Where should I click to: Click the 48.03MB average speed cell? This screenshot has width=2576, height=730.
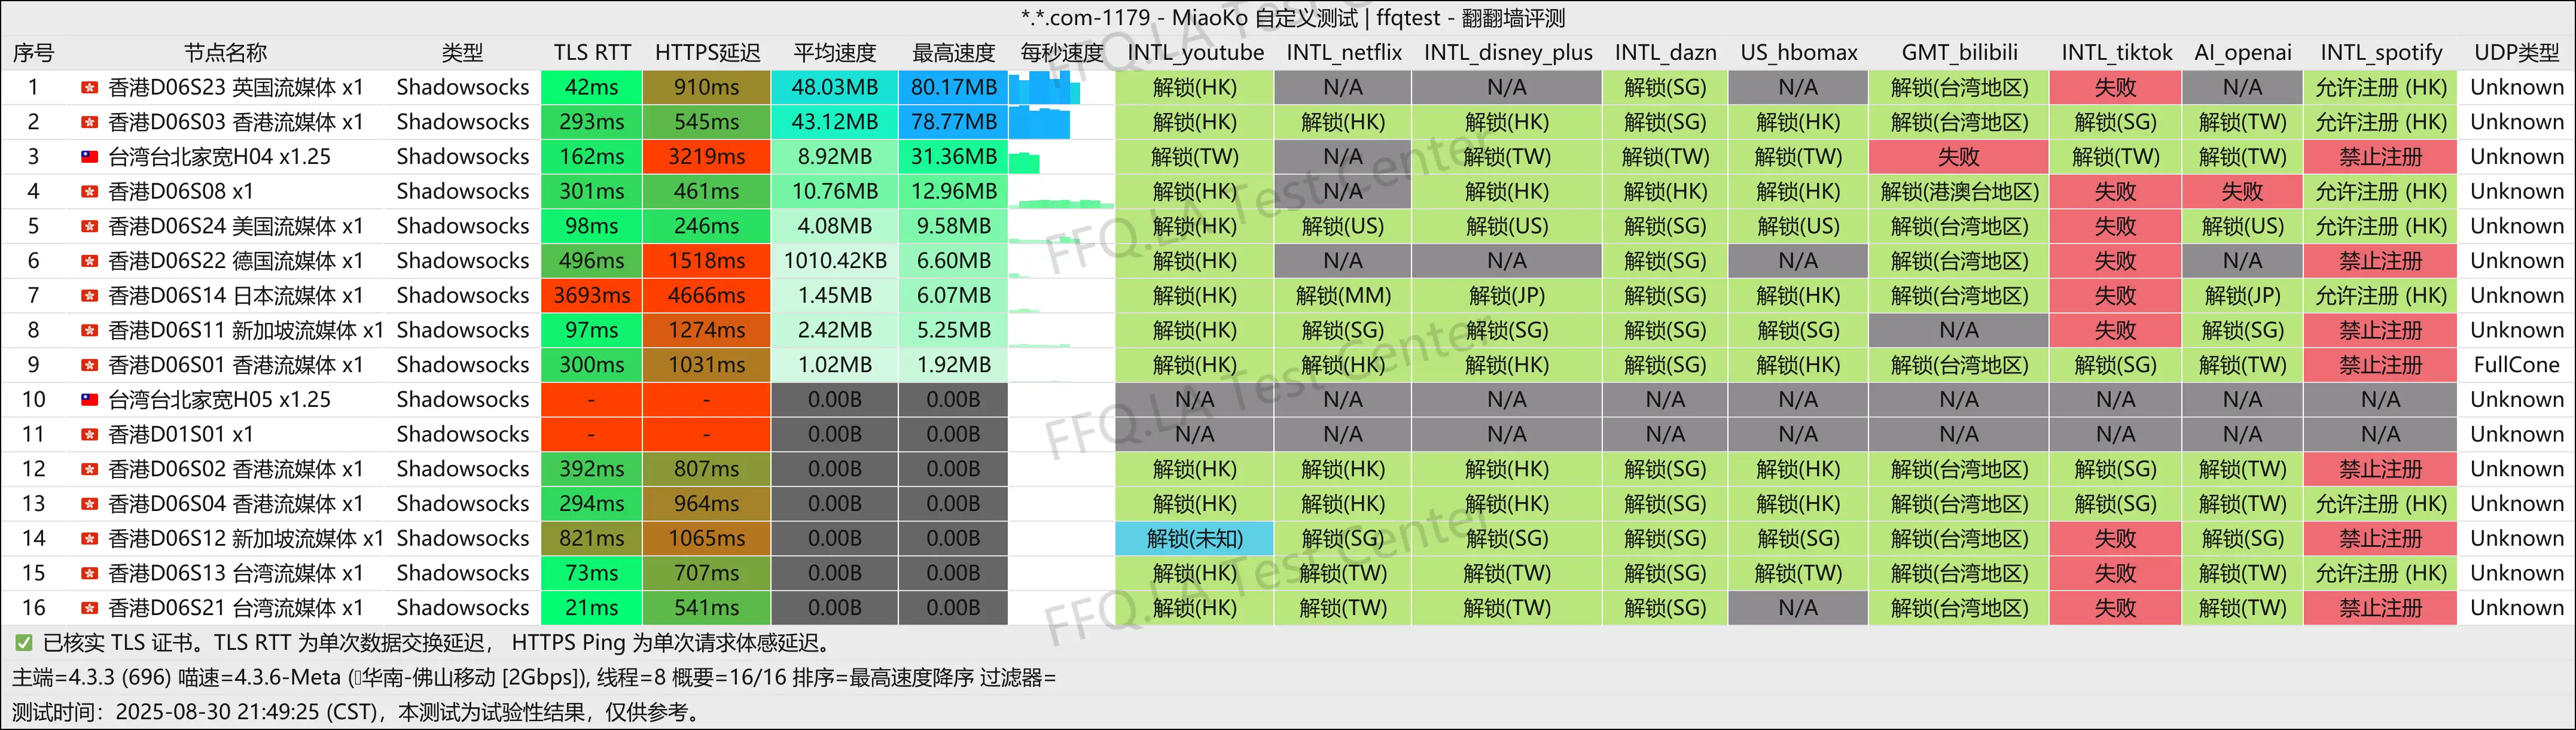(834, 88)
